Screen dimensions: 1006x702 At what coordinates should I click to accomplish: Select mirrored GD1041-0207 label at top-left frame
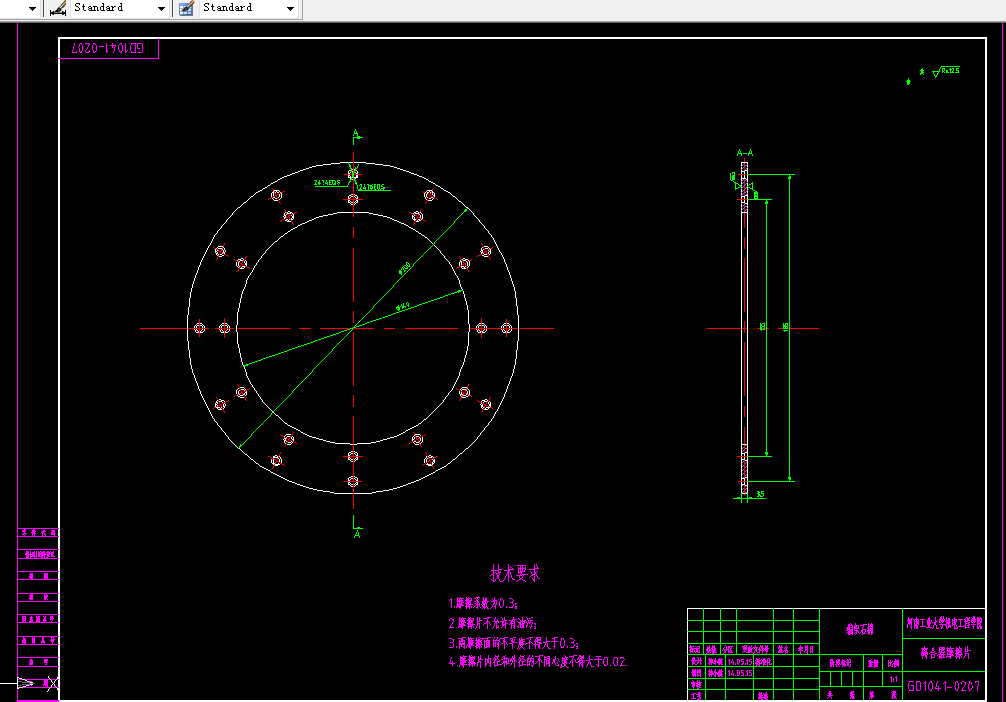pyautogui.click(x=107, y=49)
